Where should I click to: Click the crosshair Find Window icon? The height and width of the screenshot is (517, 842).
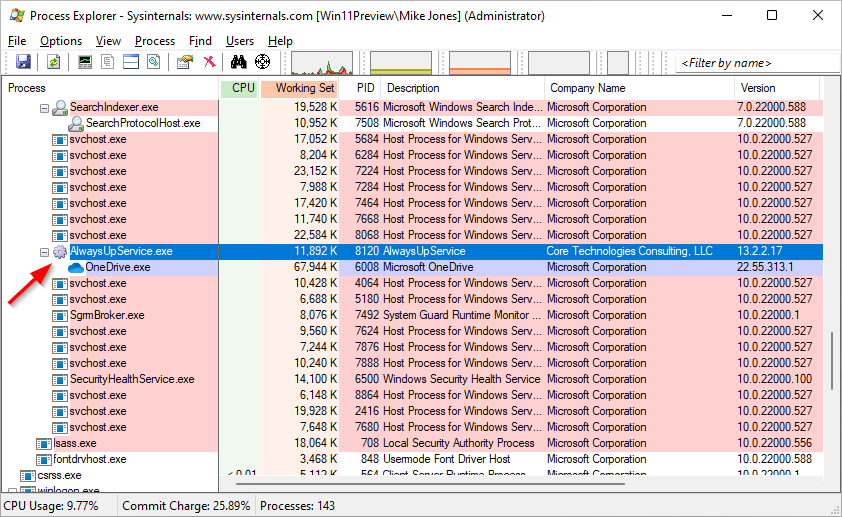tap(263, 62)
